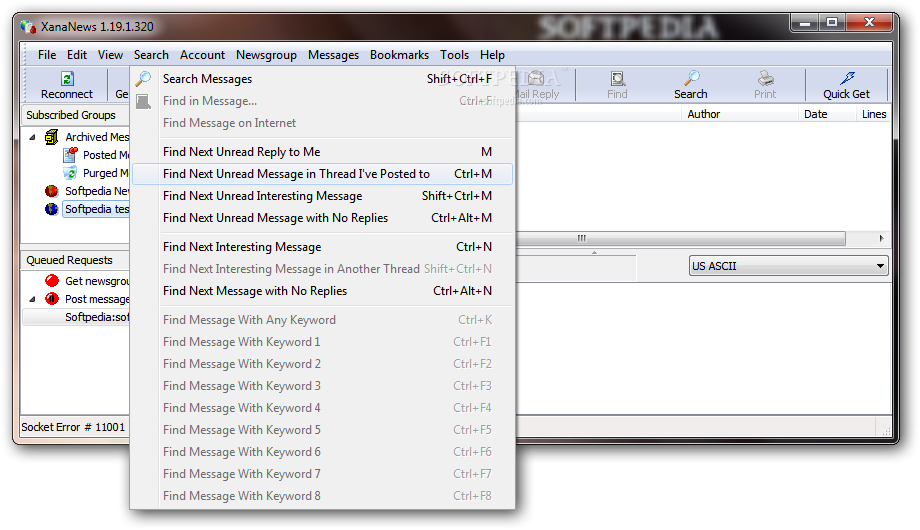Choose Find Next Unread Message in Thread I've Posted to

[x=323, y=174]
